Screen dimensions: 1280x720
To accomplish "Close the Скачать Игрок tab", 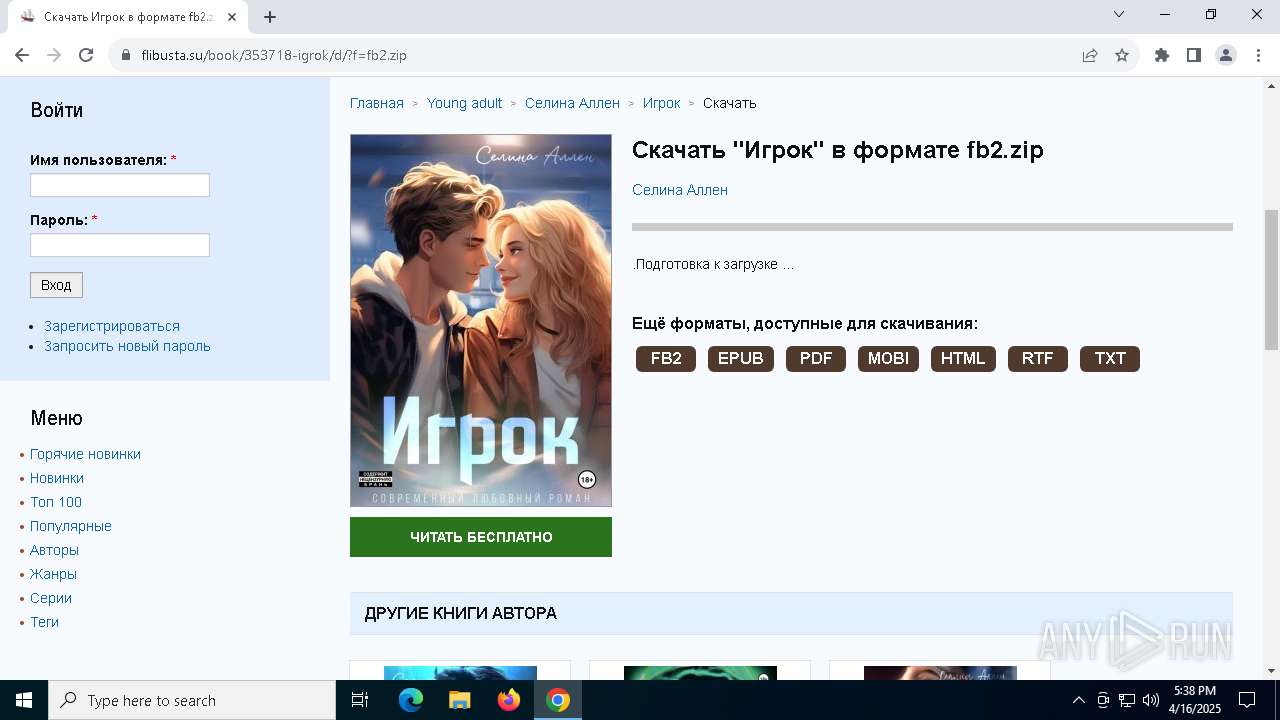I will [232, 17].
